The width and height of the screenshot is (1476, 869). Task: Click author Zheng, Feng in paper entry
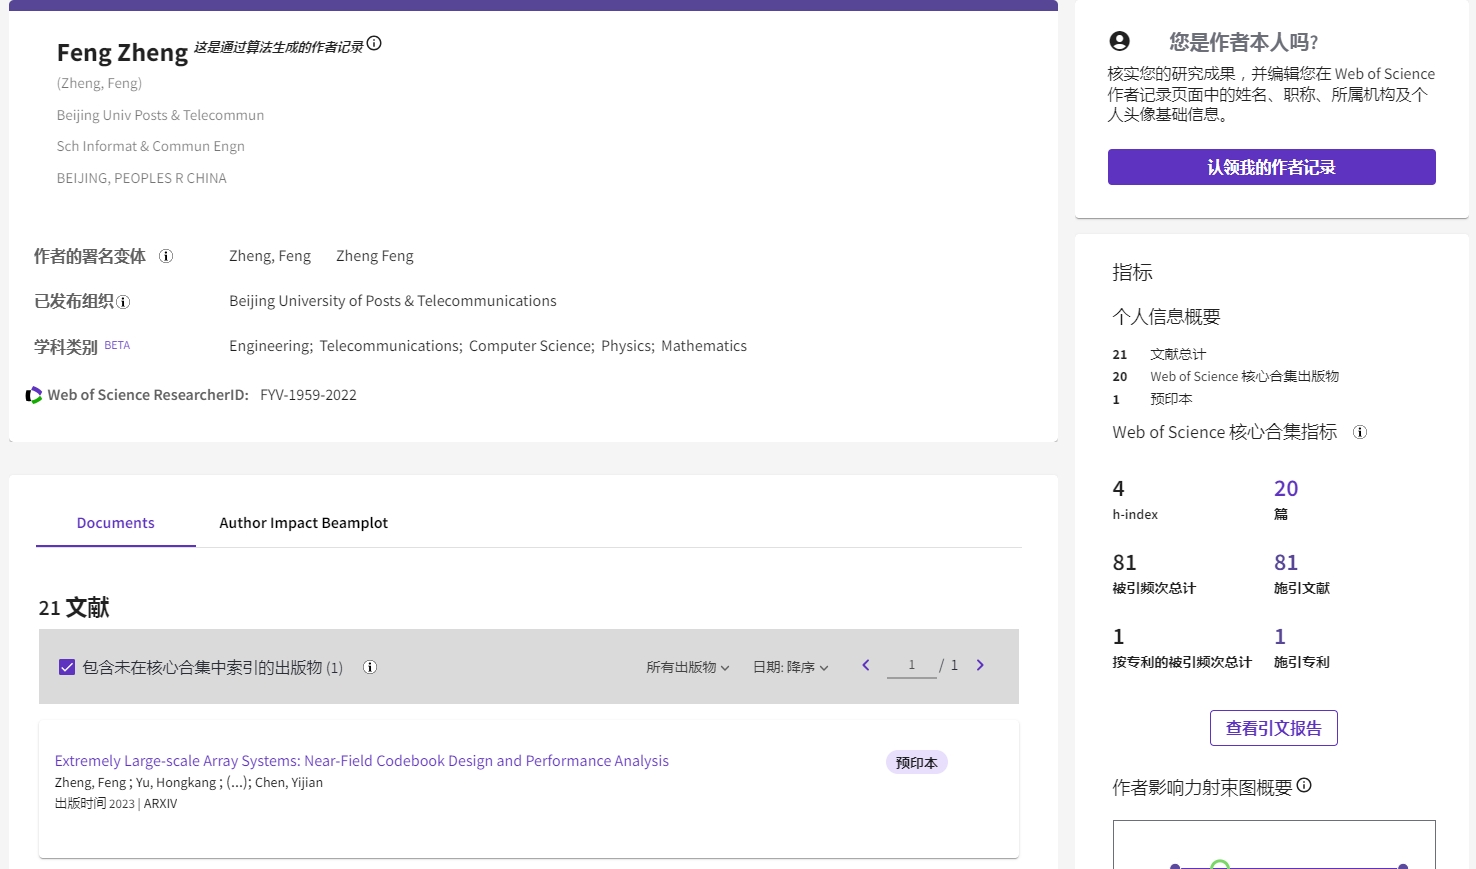pos(91,783)
